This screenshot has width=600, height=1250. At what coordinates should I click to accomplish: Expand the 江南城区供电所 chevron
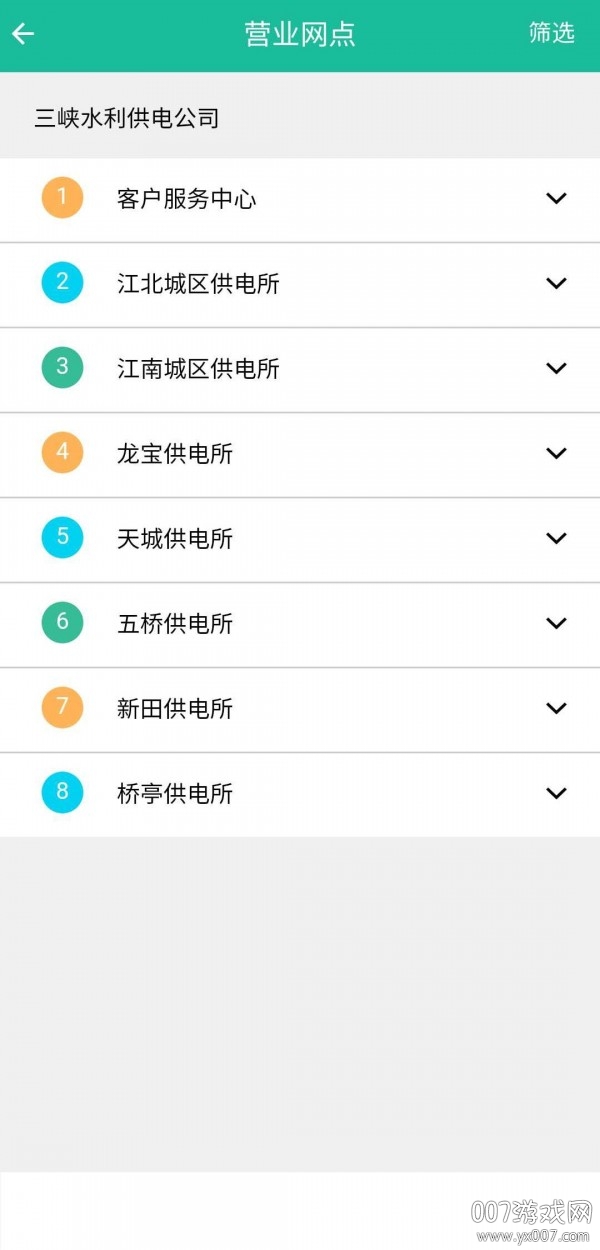pyautogui.click(x=556, y=368)
